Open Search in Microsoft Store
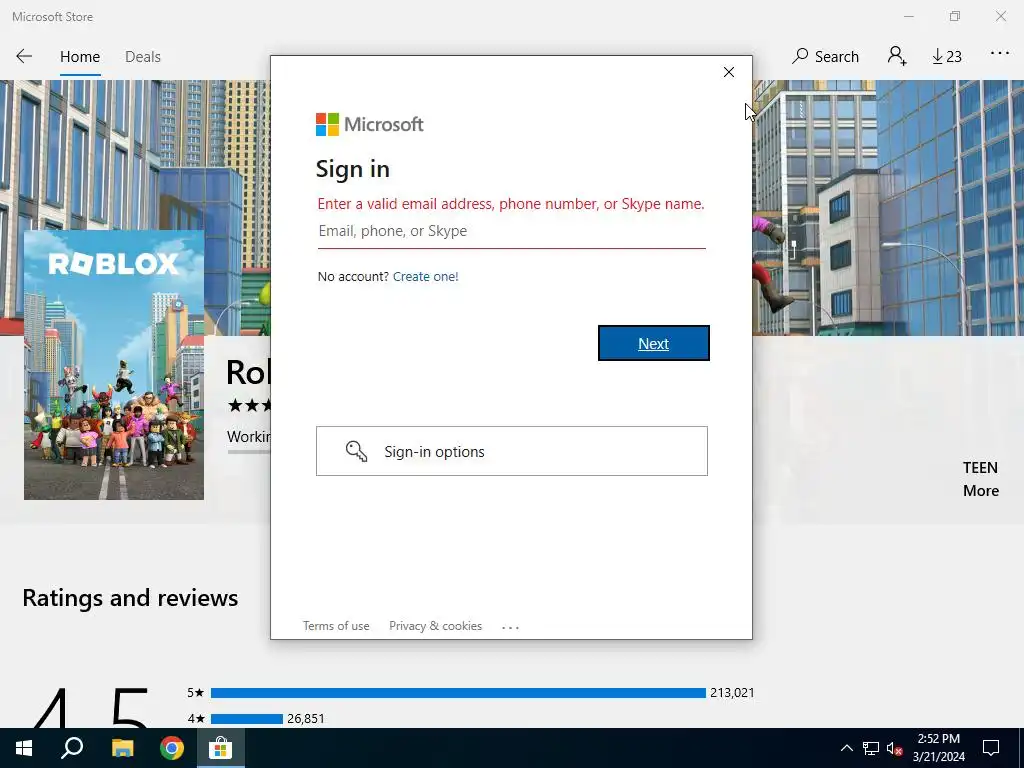 click(x=825, y=56)
